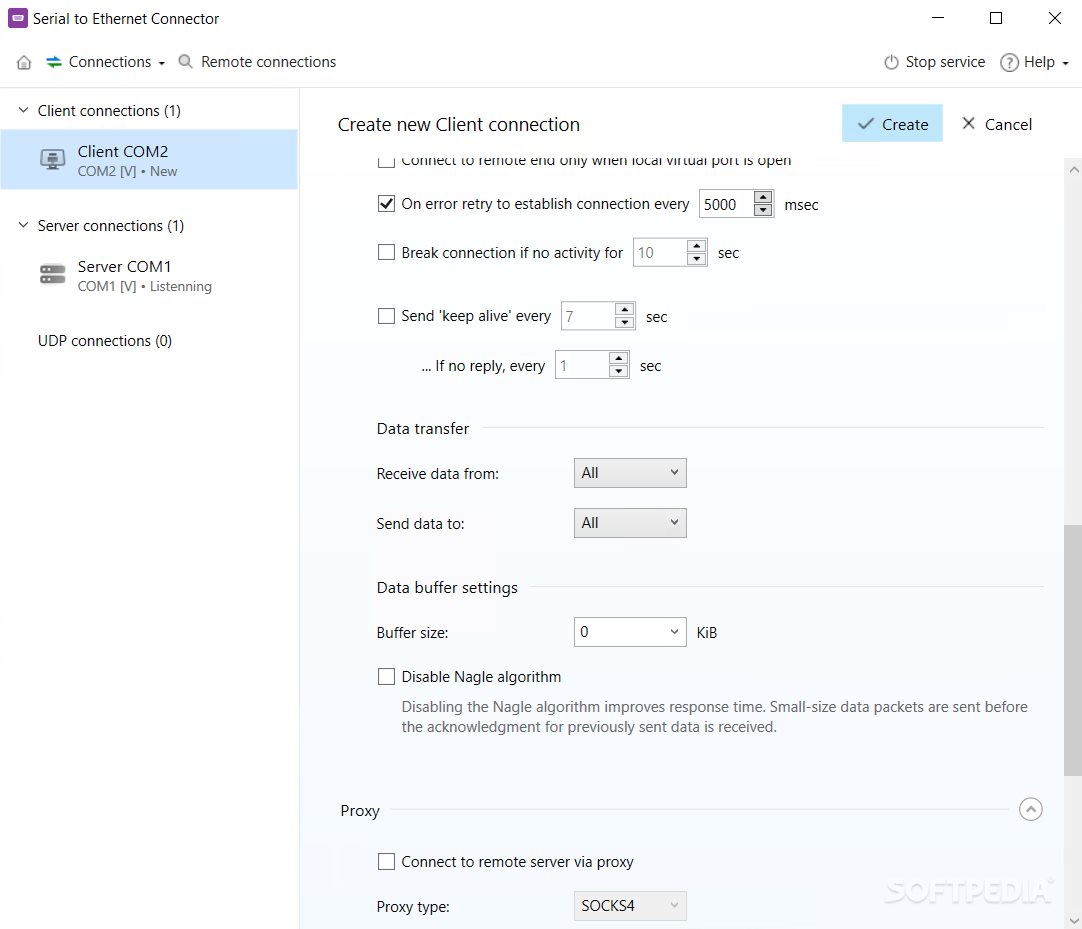Uncheck On error retry to establish connection
Image resolution: width=1082 pixels, height=929 pixels.
click(386, 204)
